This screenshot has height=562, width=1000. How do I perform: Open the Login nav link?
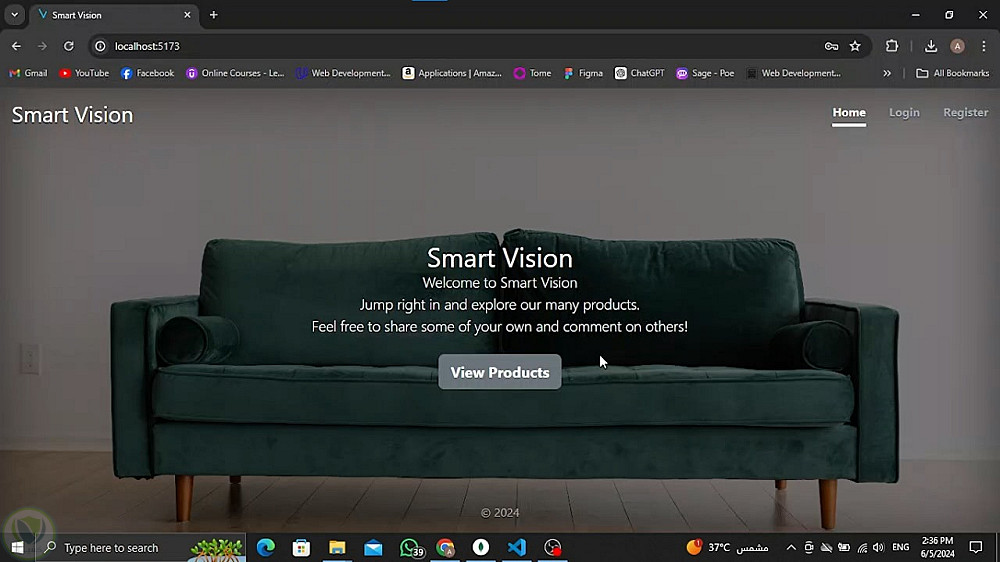pyautogui.click(x=904, y=113)
